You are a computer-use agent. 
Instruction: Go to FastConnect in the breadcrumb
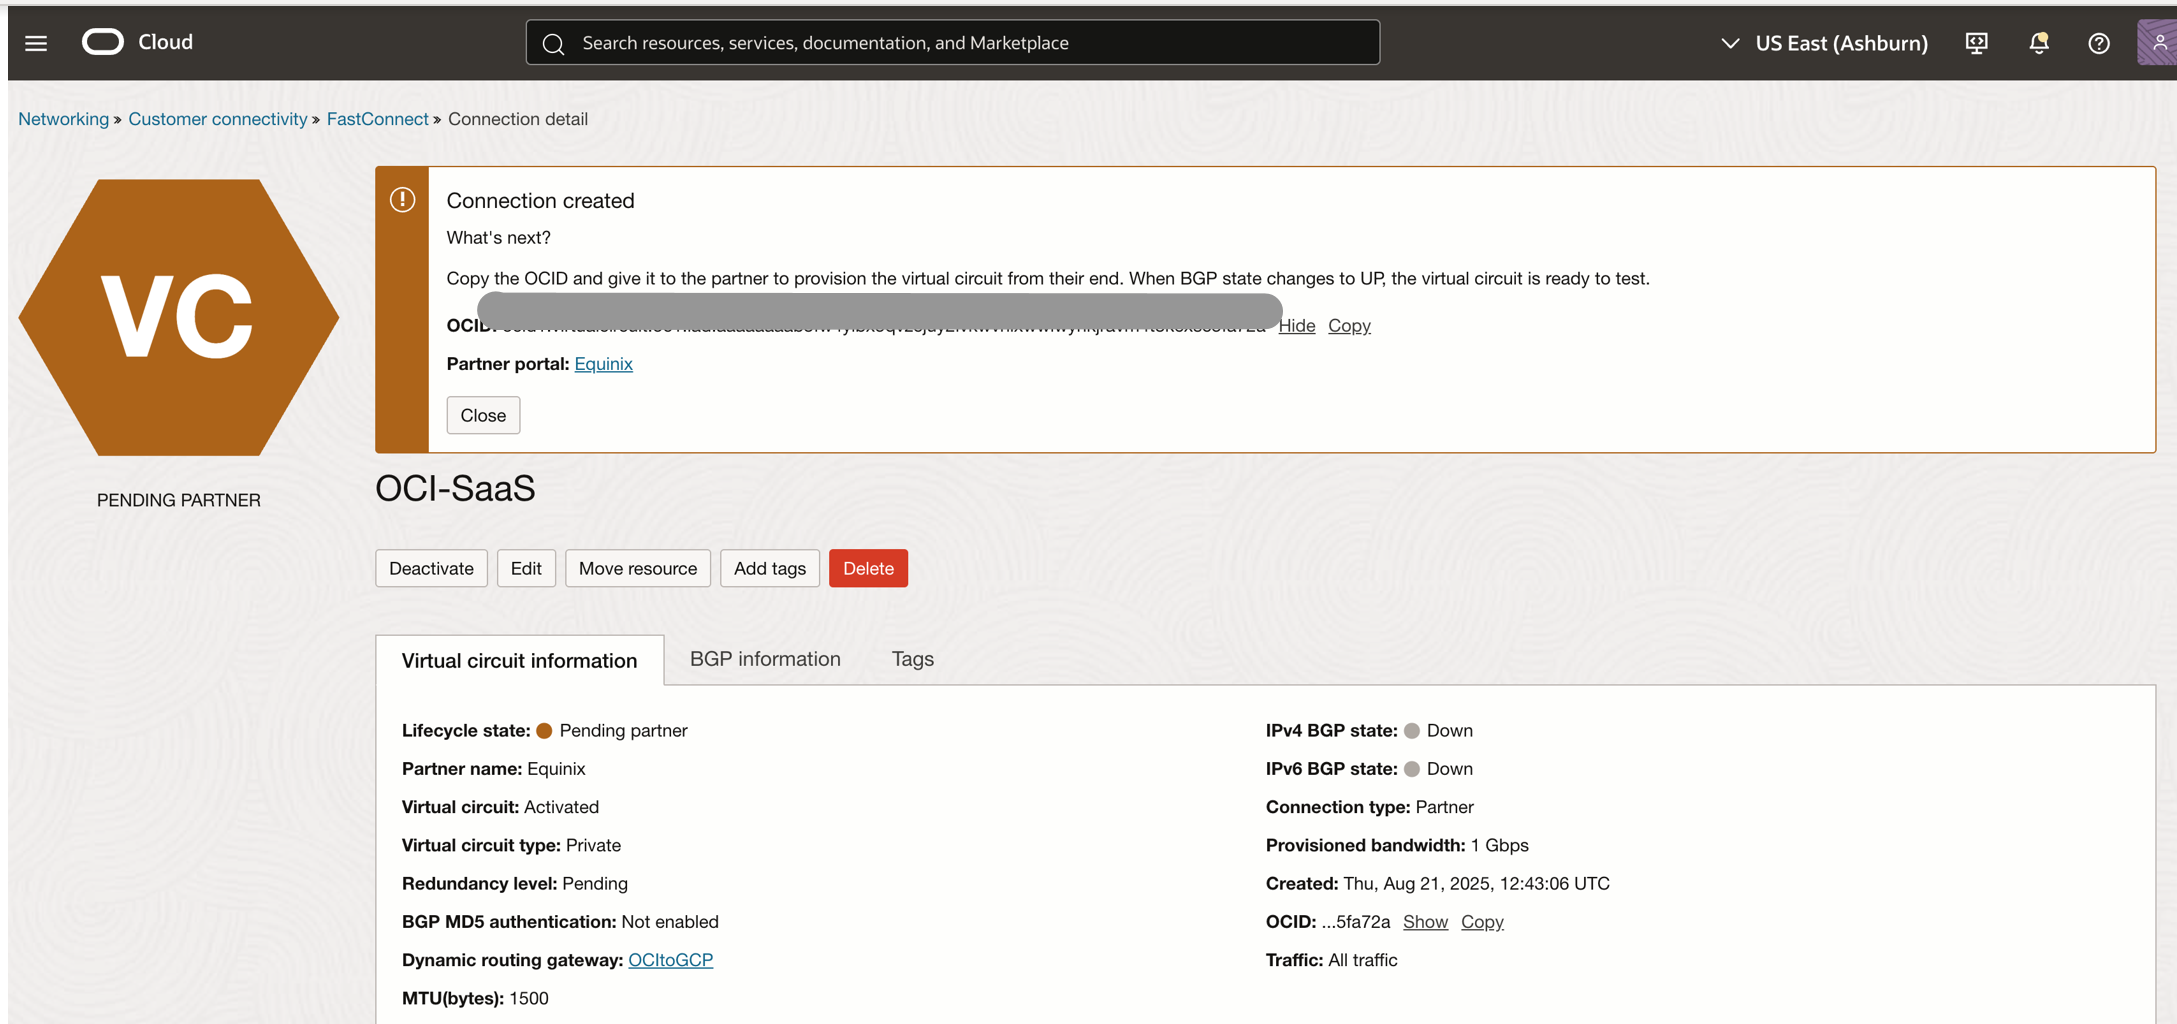click(x=377, y=118)
